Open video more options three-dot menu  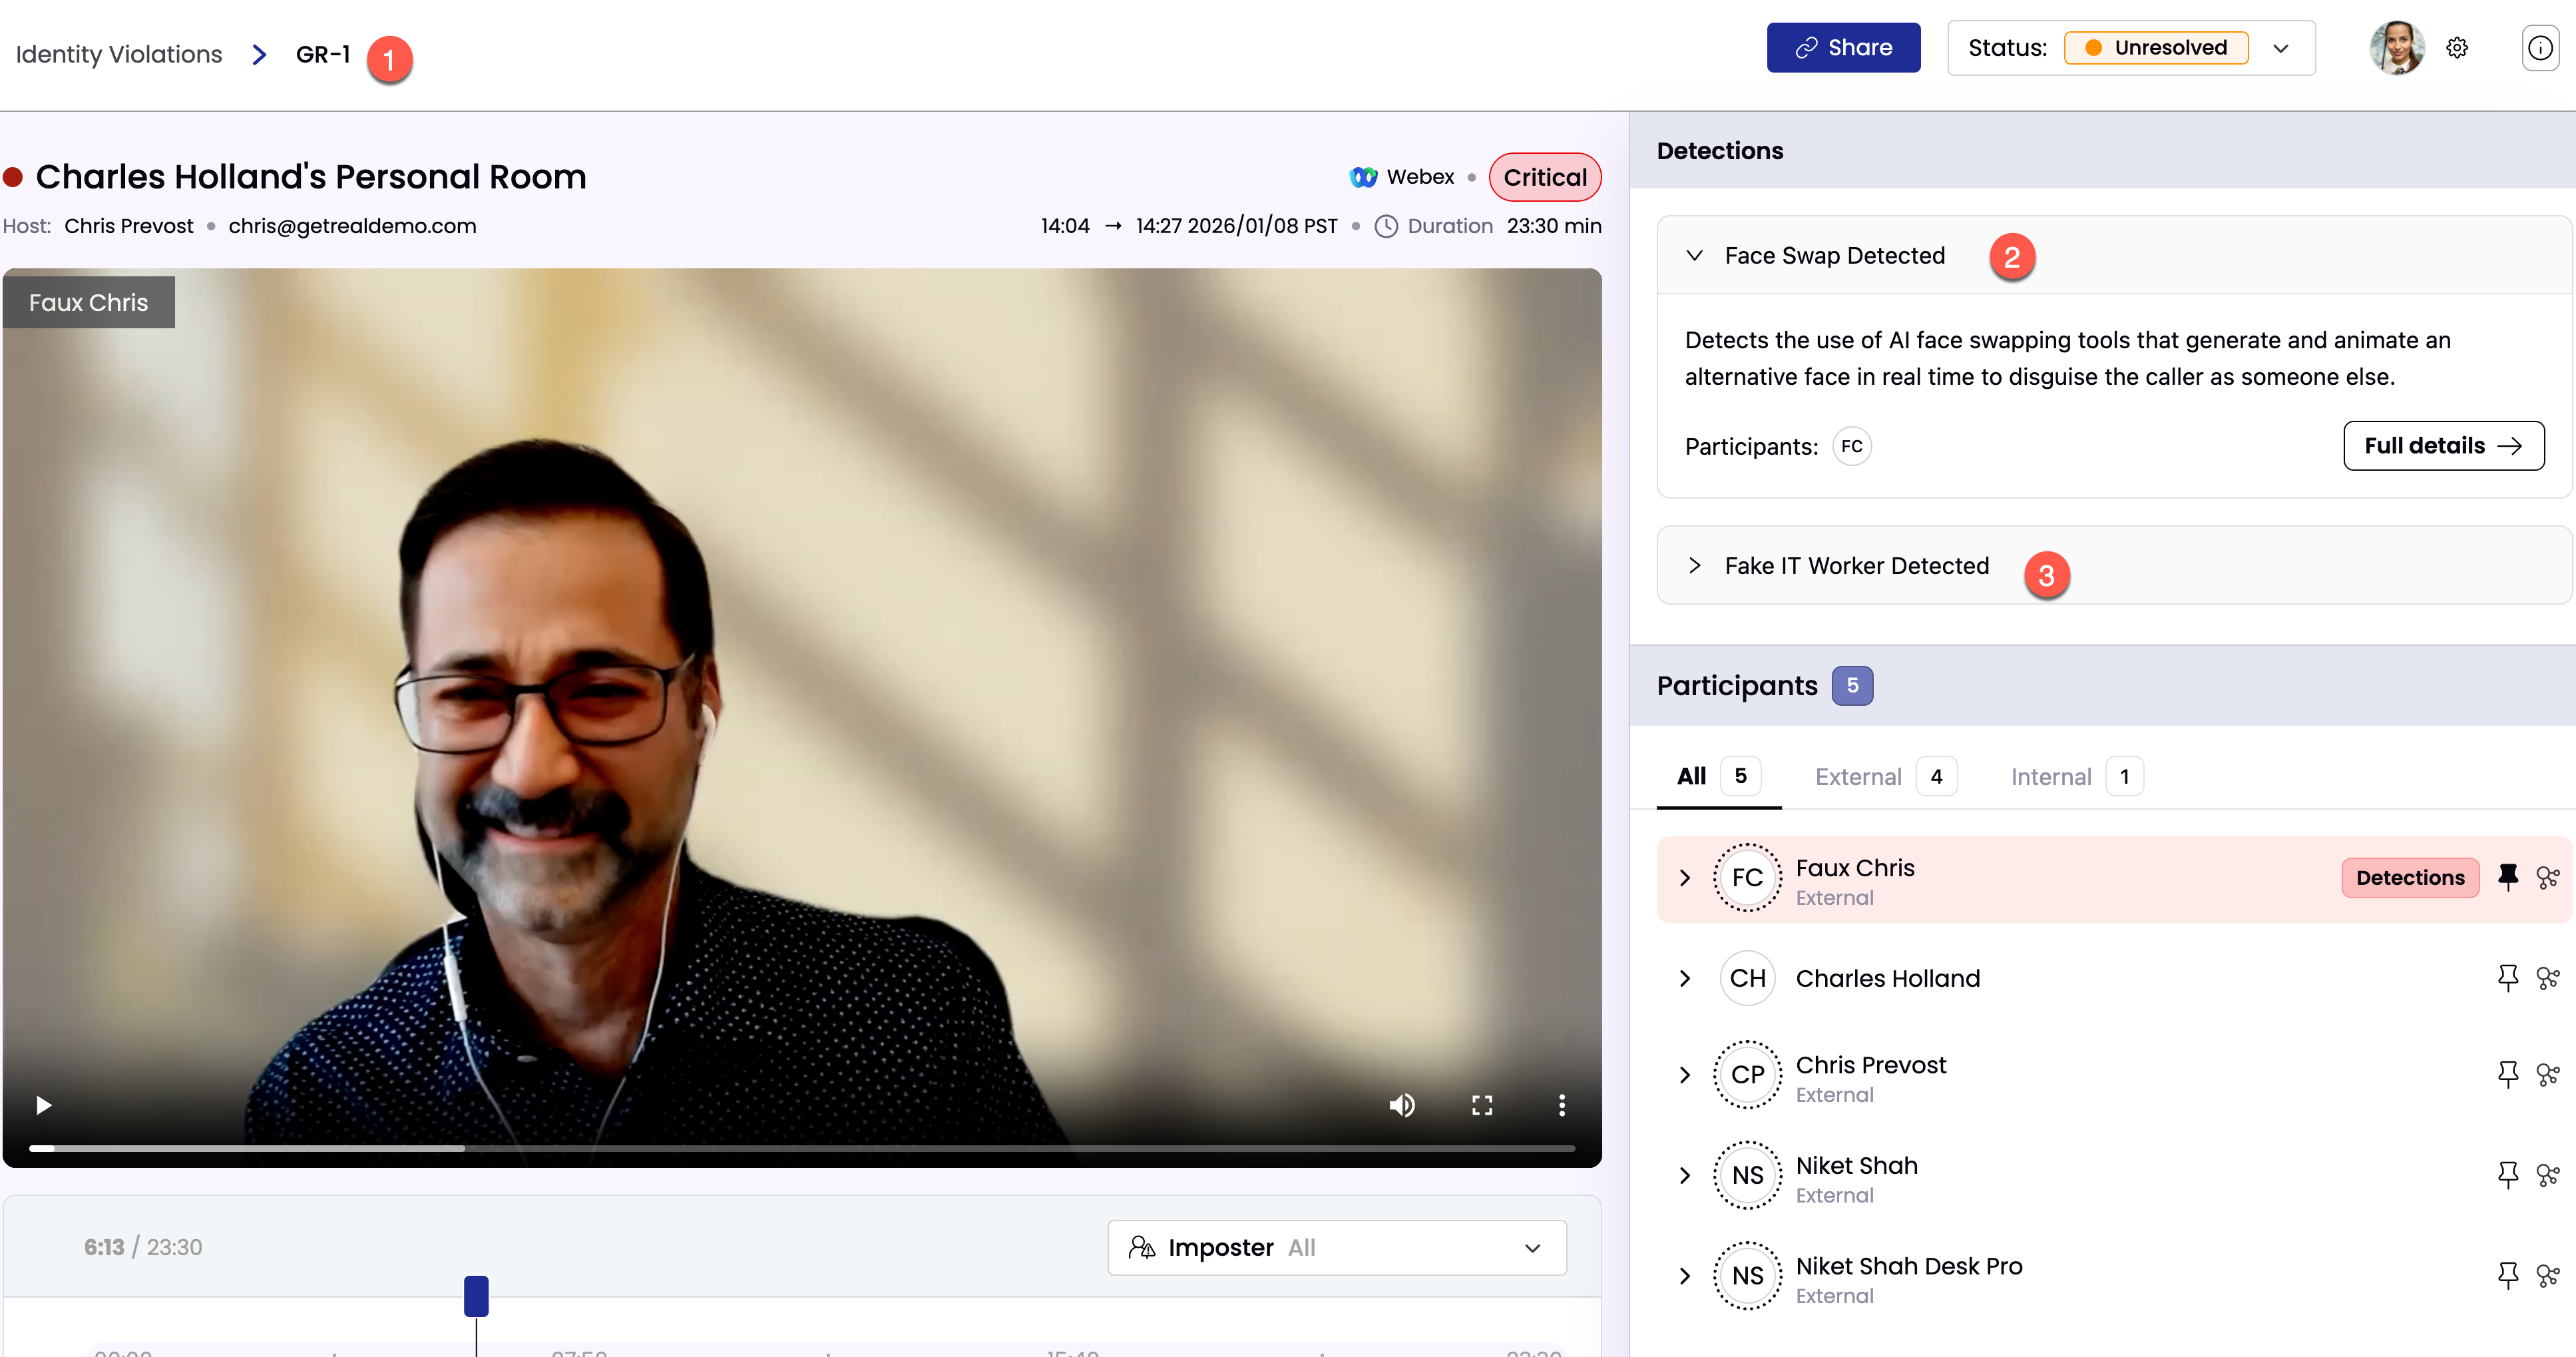point(1561,1105)
